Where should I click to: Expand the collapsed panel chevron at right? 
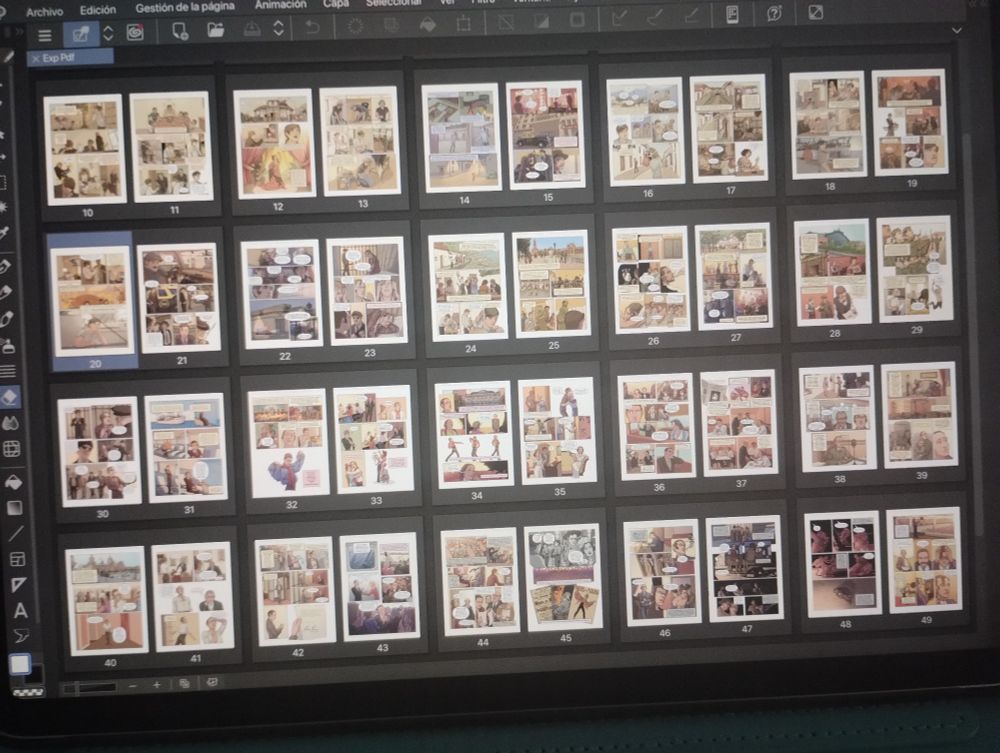(957, 30)
